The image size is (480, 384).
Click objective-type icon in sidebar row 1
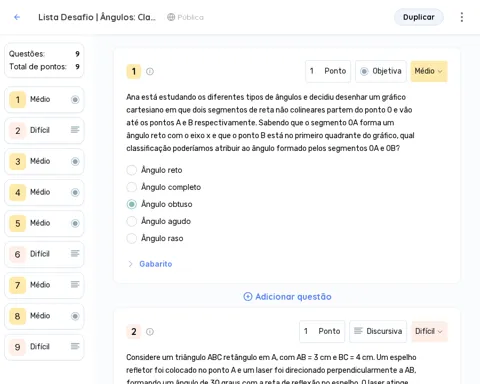click(75, 100)
